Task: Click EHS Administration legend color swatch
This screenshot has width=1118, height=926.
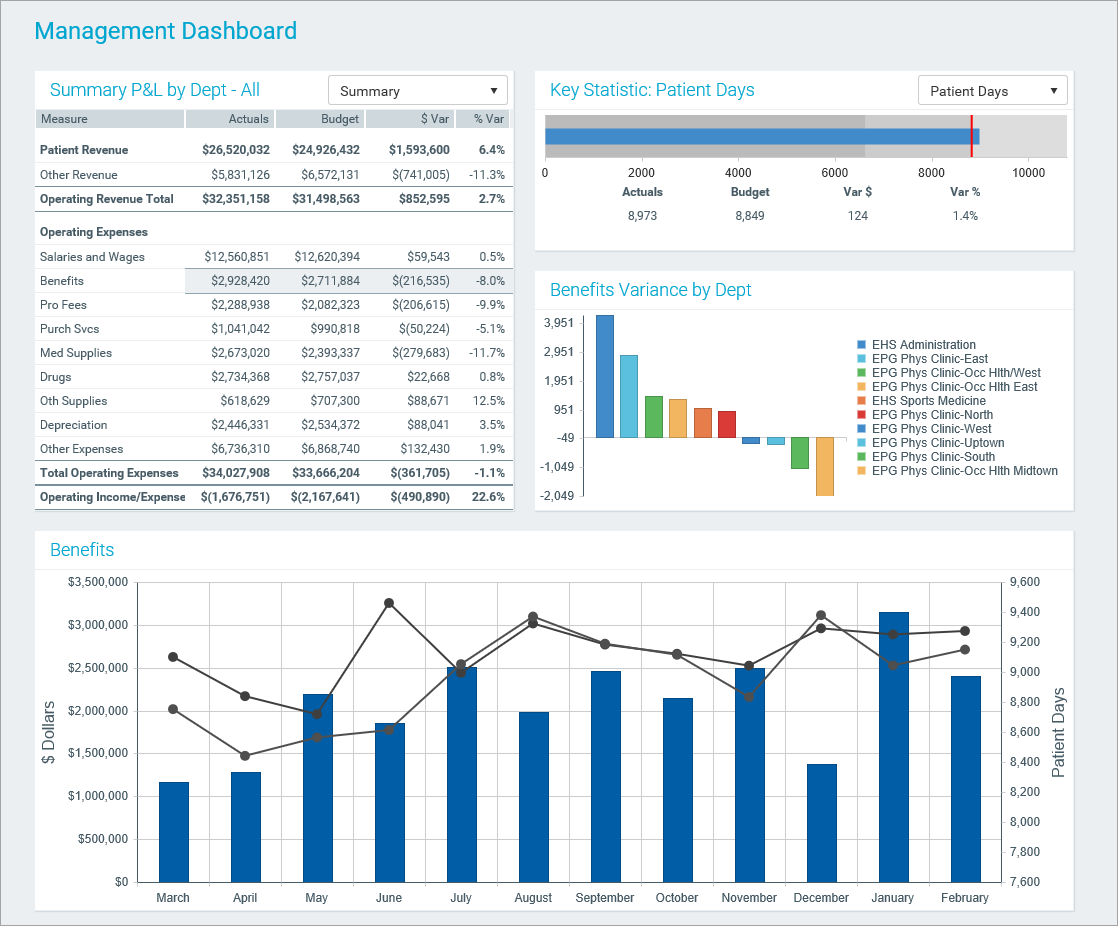Action: pos(862,345)
